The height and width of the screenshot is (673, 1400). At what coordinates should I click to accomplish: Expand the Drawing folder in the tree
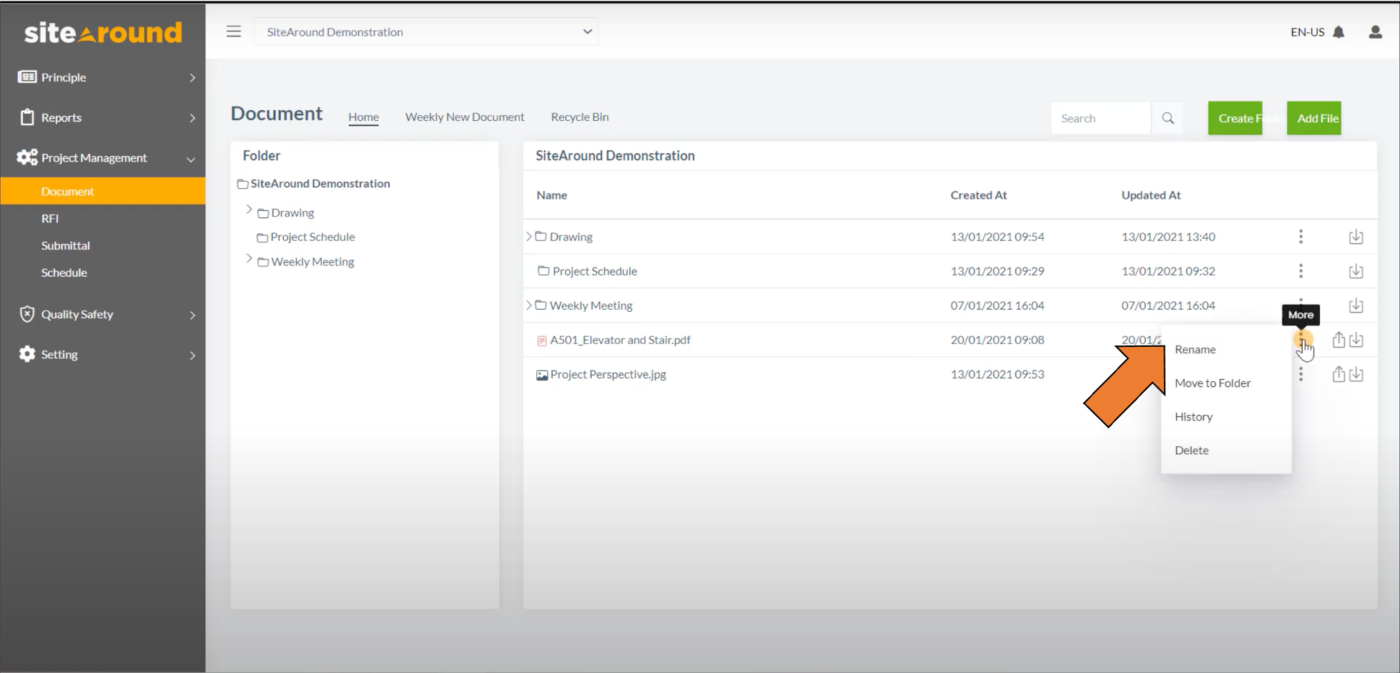(x=249, y=211)
